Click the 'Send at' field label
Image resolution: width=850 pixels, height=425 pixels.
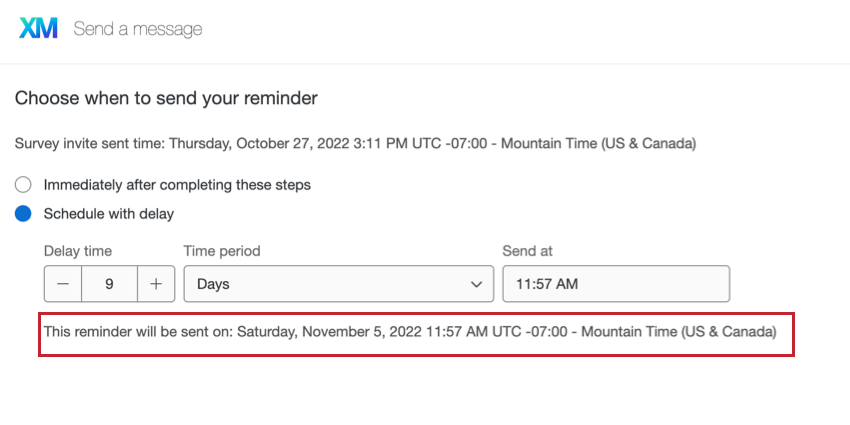(527, 251)
